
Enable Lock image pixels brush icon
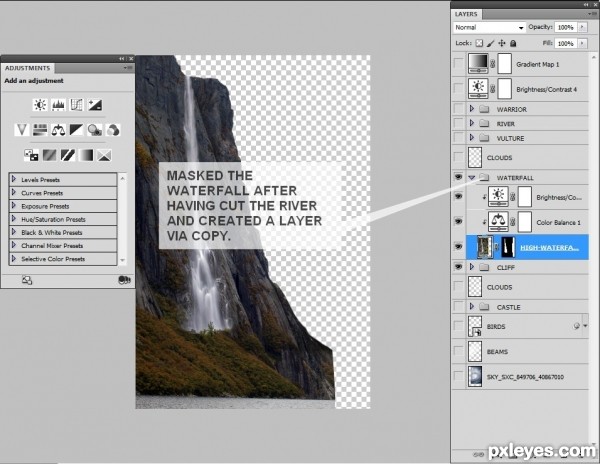tap(491, 43)
